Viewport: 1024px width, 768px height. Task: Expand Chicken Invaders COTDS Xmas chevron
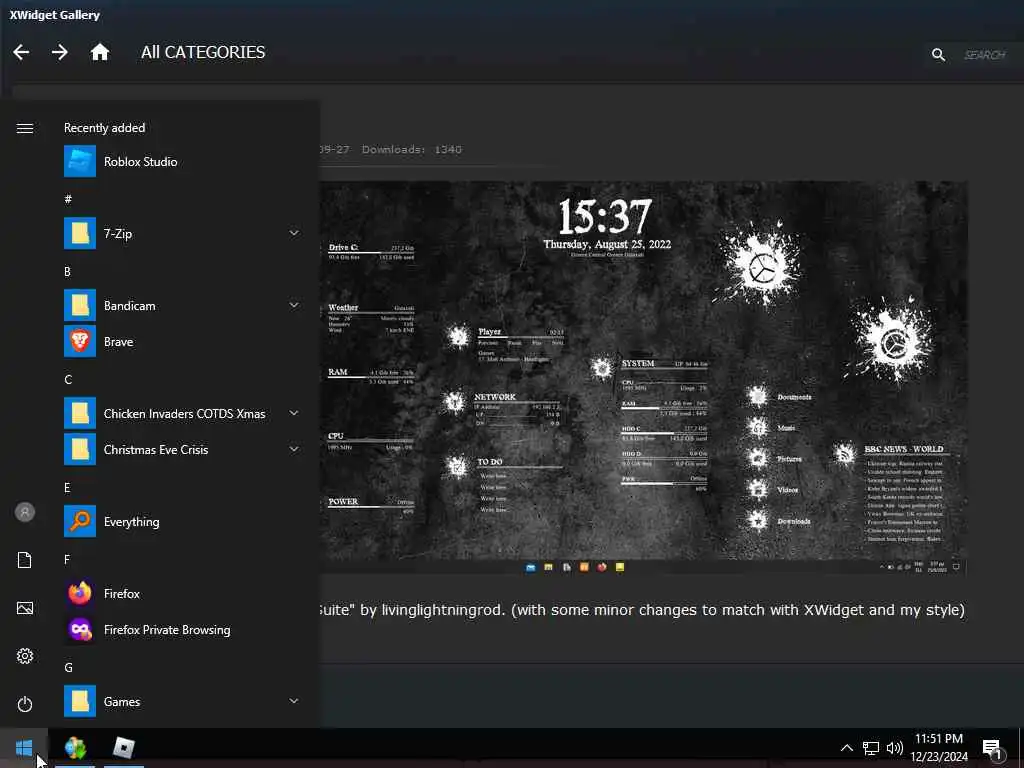(x=294, y=413)
